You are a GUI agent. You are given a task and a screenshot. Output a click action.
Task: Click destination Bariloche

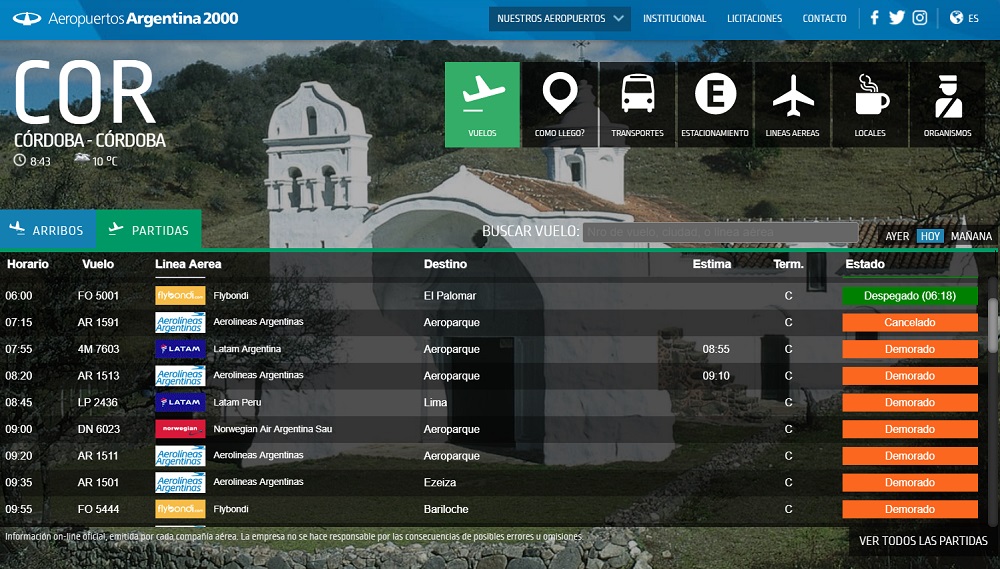pyautogui.click(x=446, y=509)
